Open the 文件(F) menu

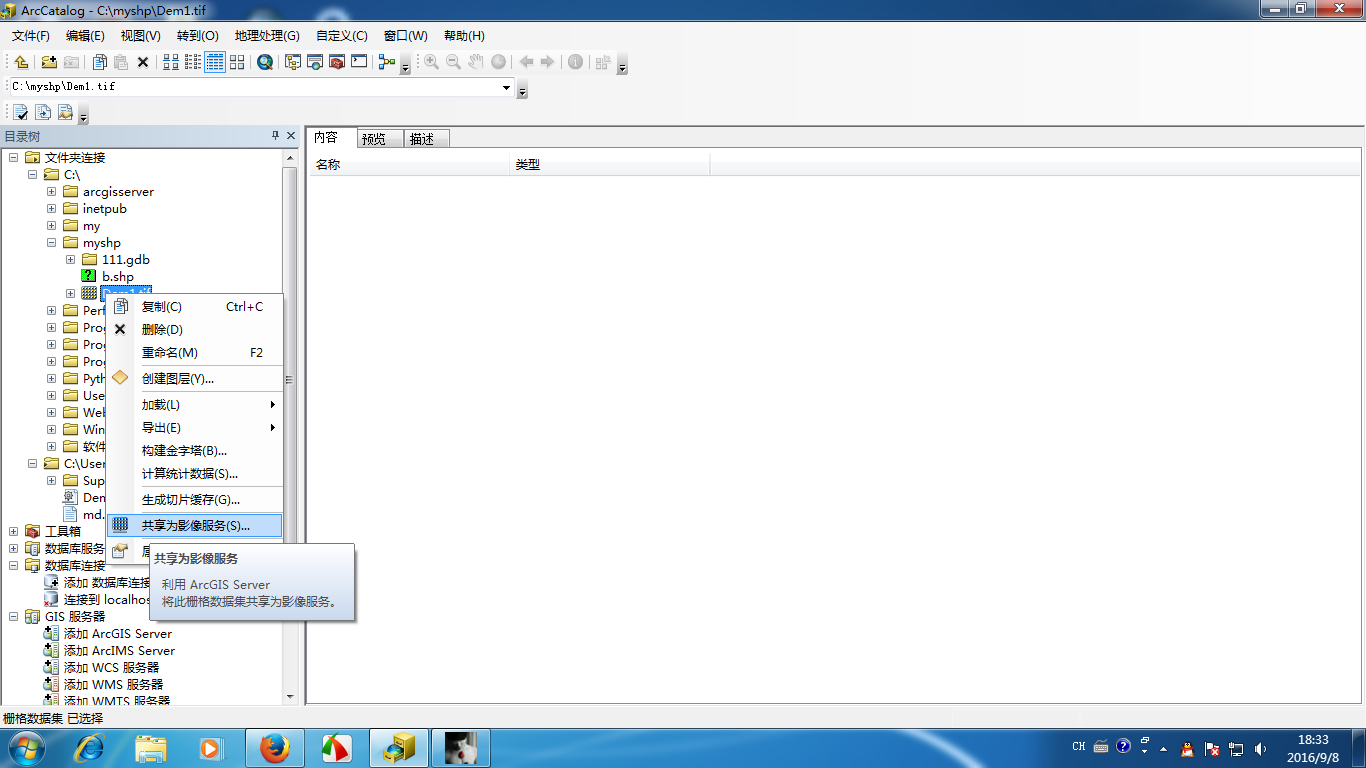coord(31,36)
